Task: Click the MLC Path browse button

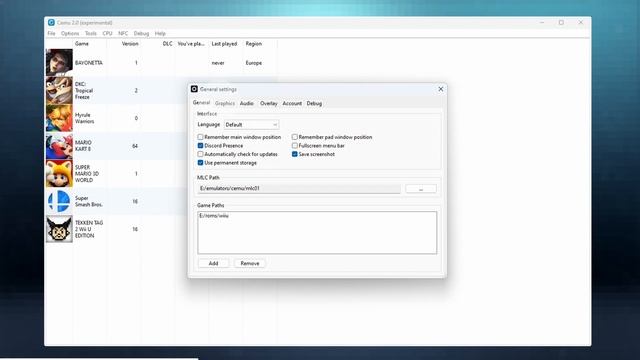Action: (421, 189)
